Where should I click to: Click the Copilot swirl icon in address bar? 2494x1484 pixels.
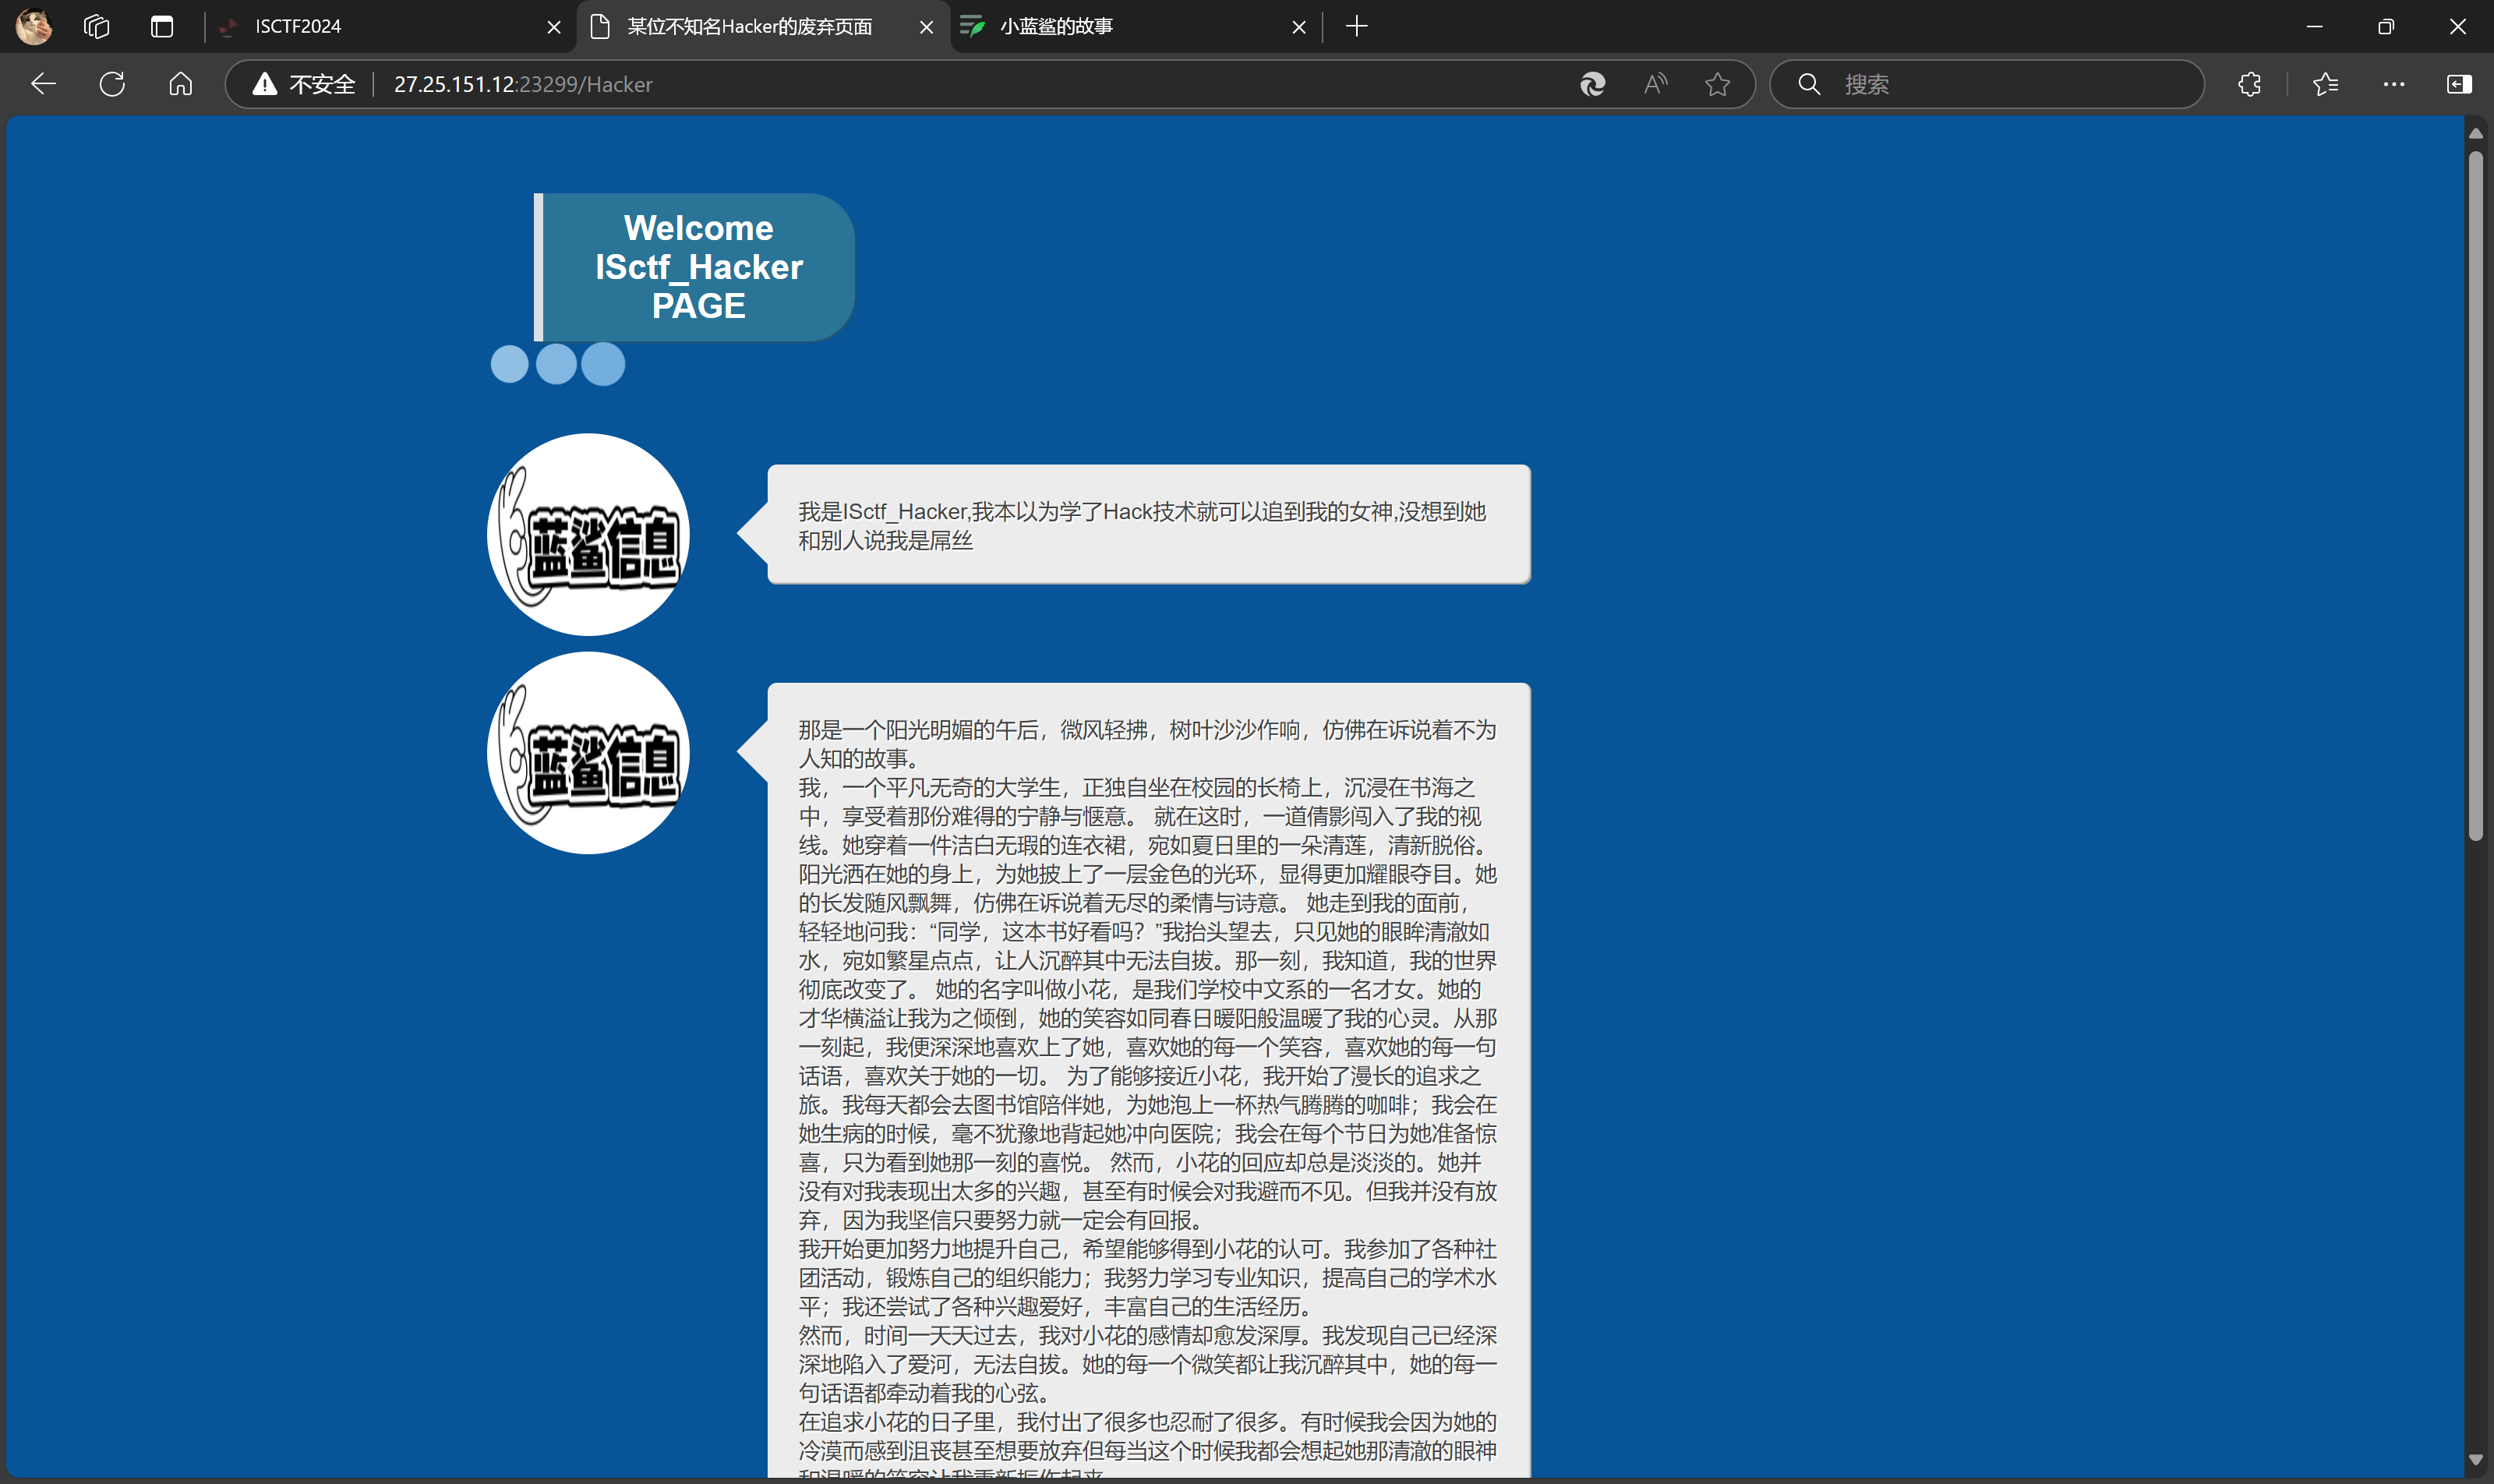pos(1592,84)
